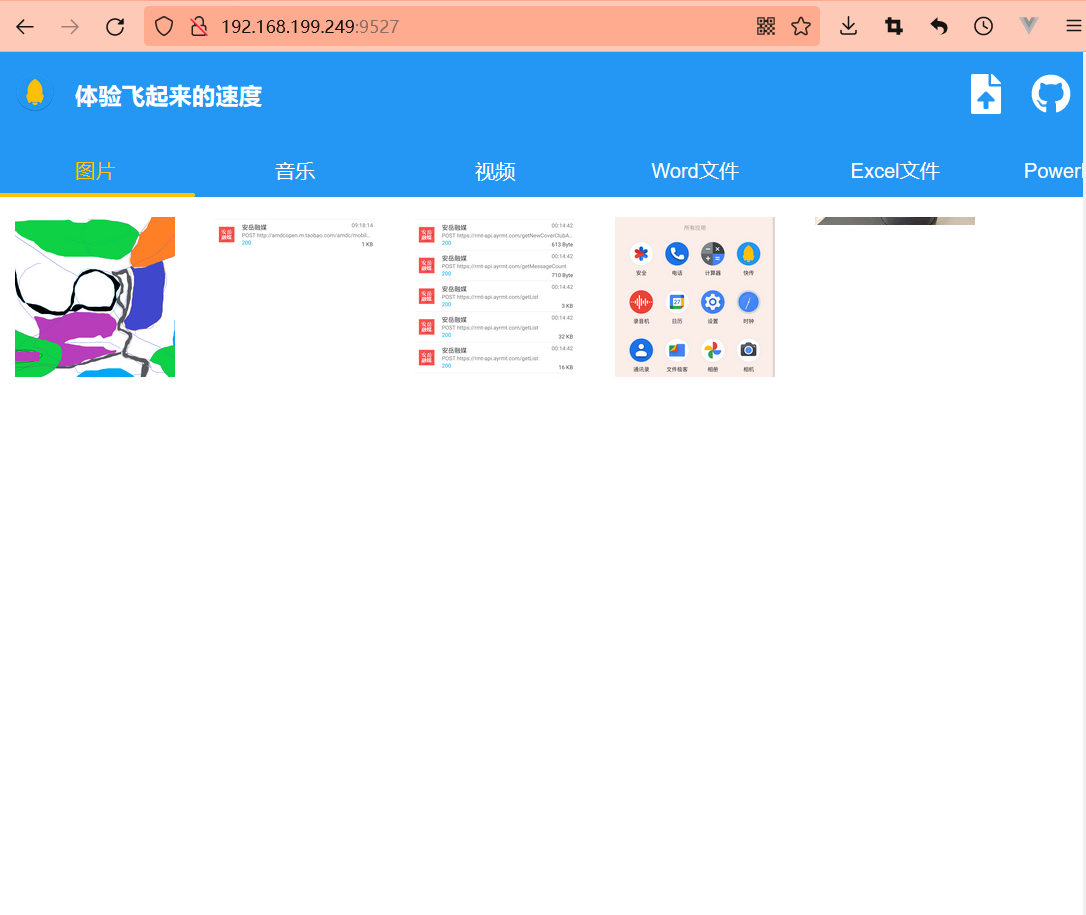Open the thumbnail listing five POST requests

(495, 297)
